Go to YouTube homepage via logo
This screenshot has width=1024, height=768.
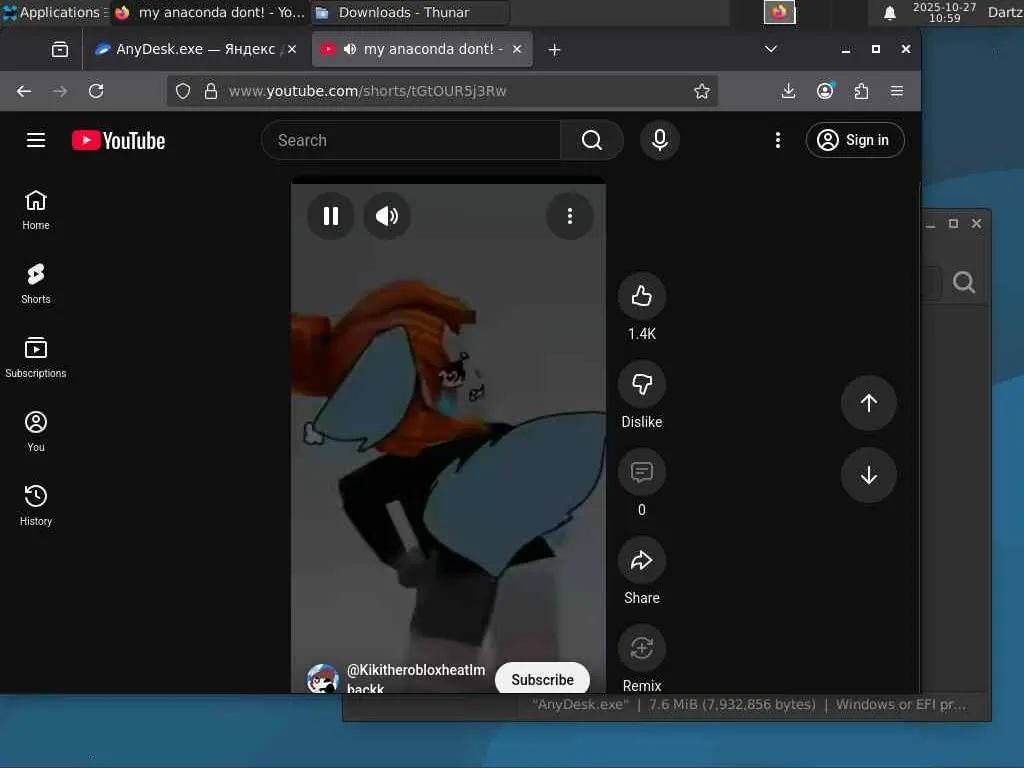coord(118,140)
